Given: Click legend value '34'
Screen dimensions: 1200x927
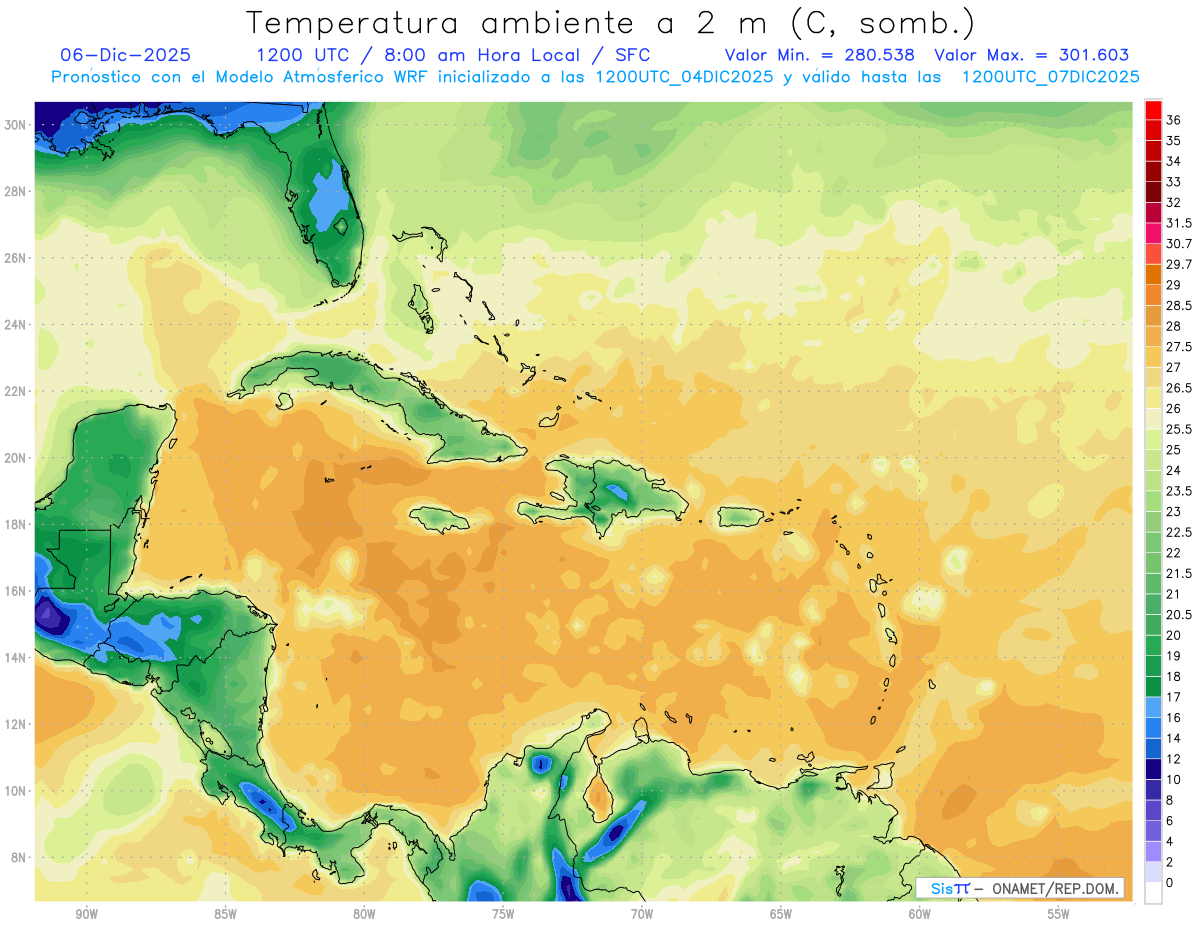Looking at the screenshot, I should (1174, 161).
